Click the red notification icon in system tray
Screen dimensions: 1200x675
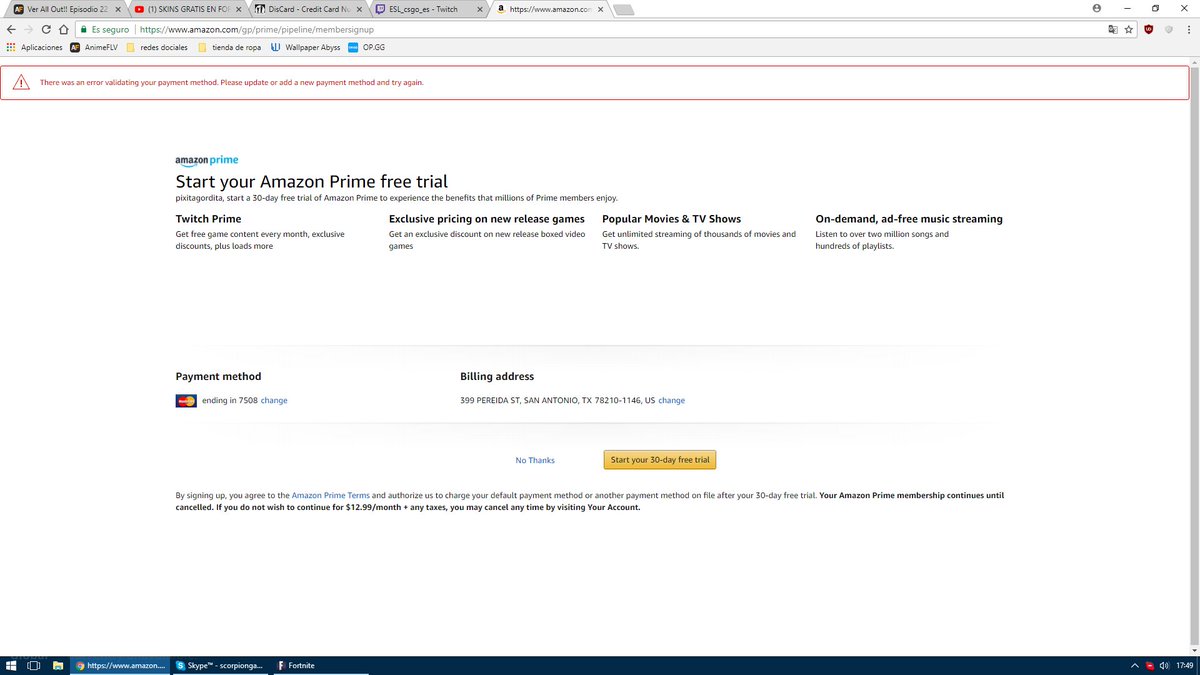pos(1150,665)
